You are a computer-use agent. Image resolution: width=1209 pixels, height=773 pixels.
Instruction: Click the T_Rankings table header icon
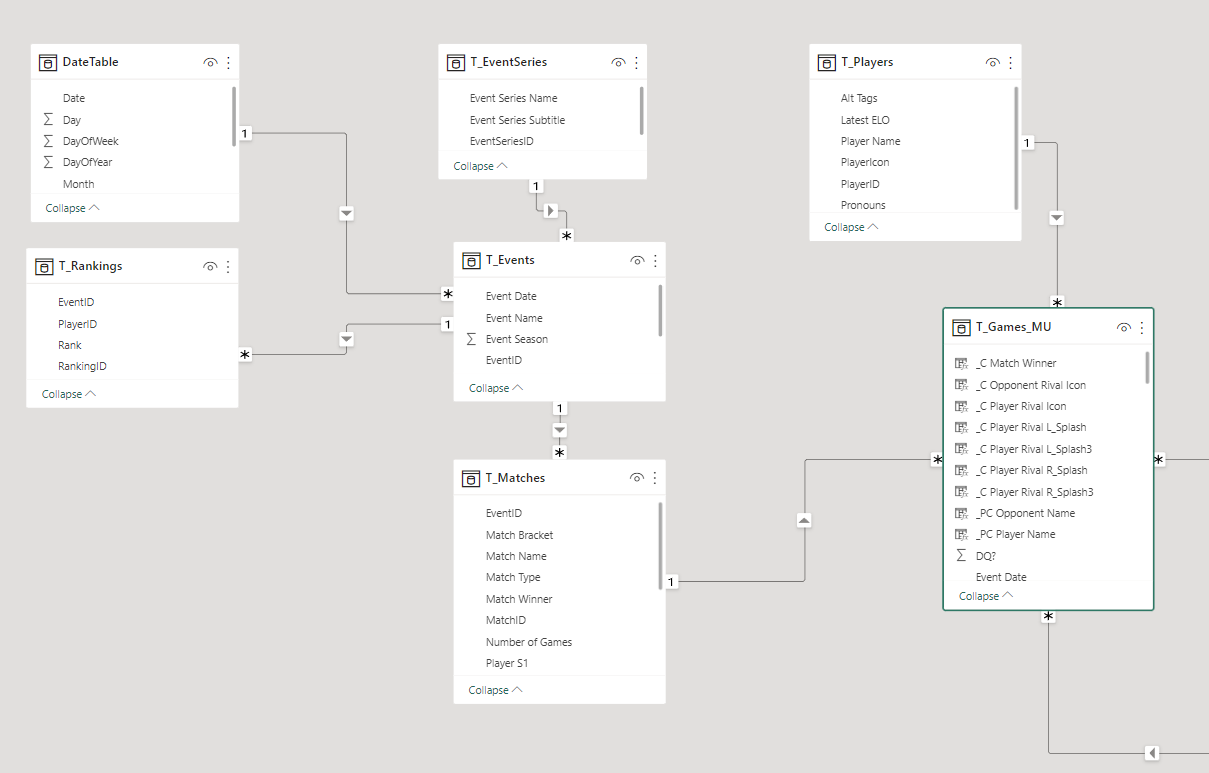click(44, 266)
